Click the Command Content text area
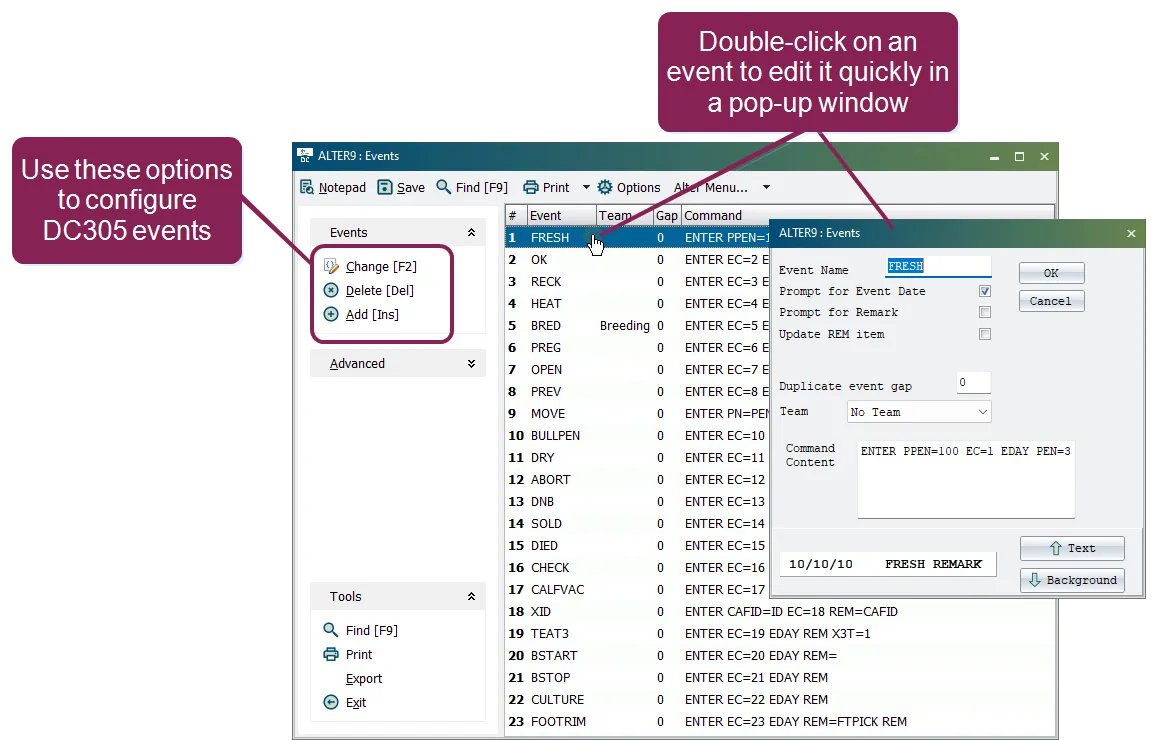This screenshot has width=1158, height=740. (966, 479)
